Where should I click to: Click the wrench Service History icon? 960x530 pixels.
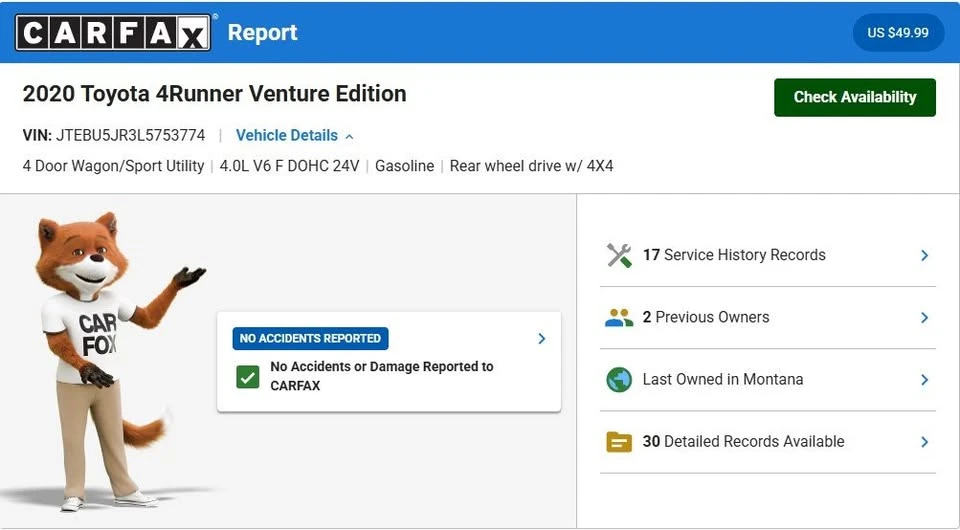click(x=619, y=255)
